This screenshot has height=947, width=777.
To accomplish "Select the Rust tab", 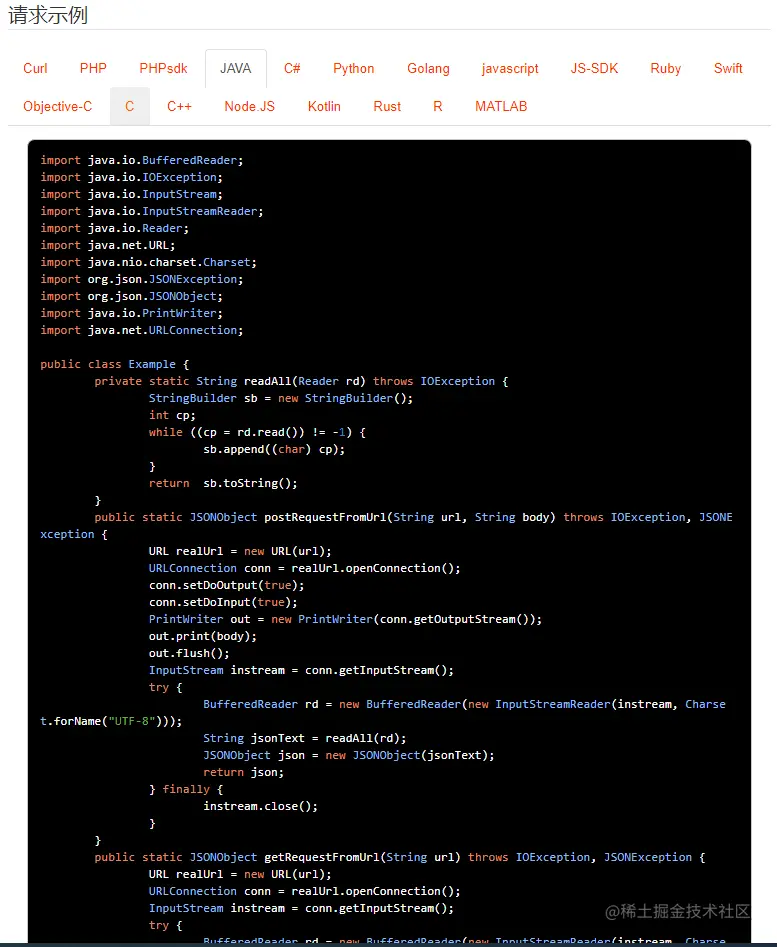I will [x=387, y=106].
